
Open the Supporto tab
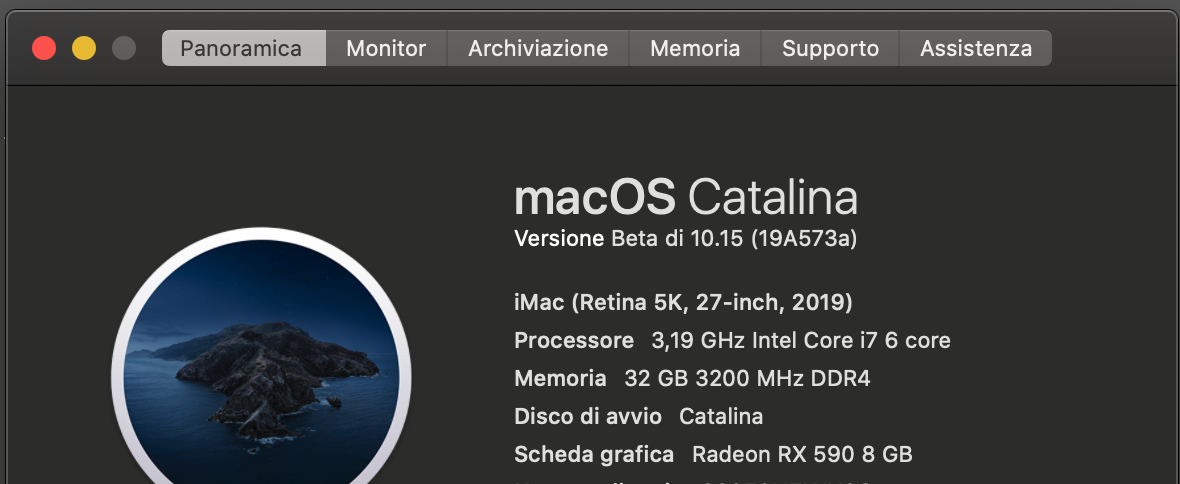coord(830,48)
